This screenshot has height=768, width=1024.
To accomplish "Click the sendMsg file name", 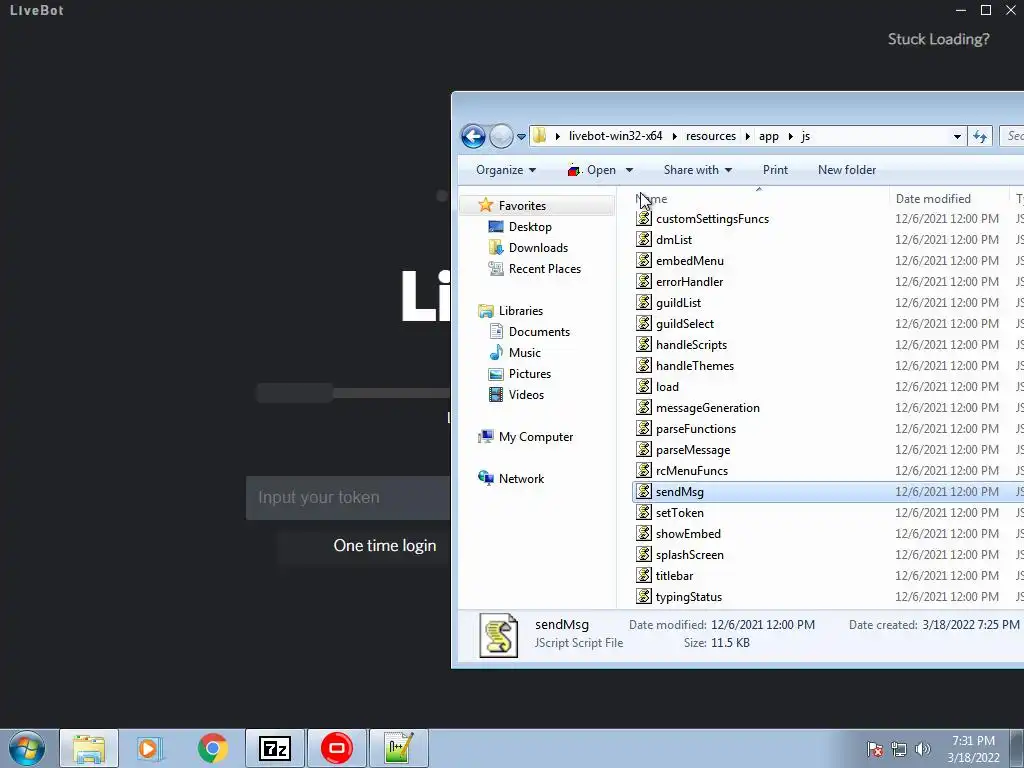I will [x=680, y=492].
